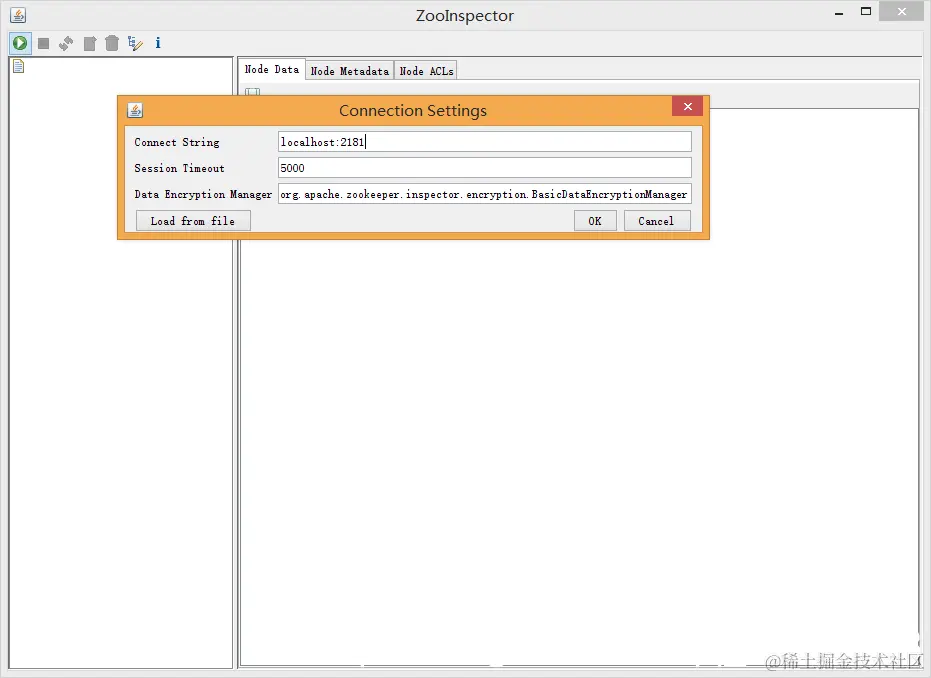Image resolution: width=931 pixels, height=678 pixels.
Task: Click the Delete Node trash icon
Action: [x=112, y=43]
